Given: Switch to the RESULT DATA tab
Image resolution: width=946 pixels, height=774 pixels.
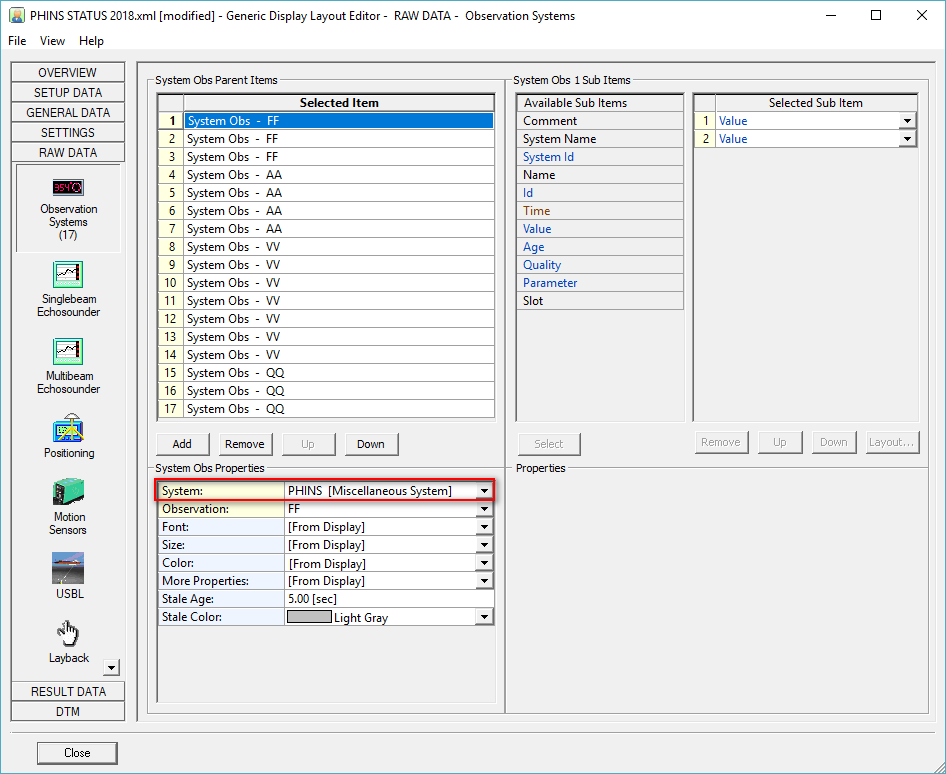Looking at the screenshot, I should 68,691.
